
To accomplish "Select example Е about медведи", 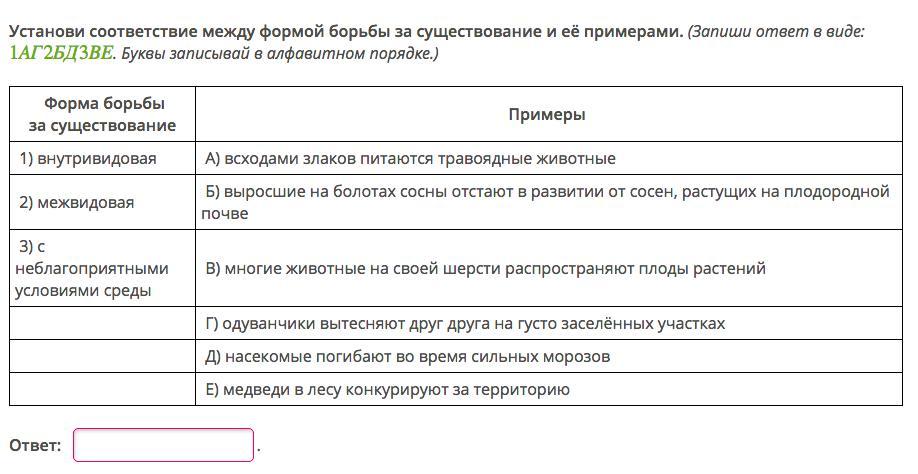I will 387,389.
